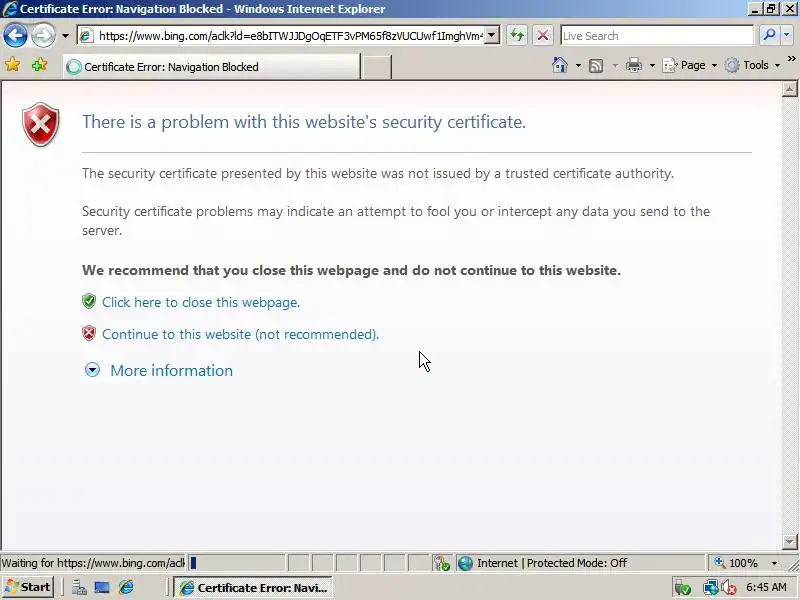Open the Page menu
This screenshot has width=800, height=600.
[x=689, y=65]
